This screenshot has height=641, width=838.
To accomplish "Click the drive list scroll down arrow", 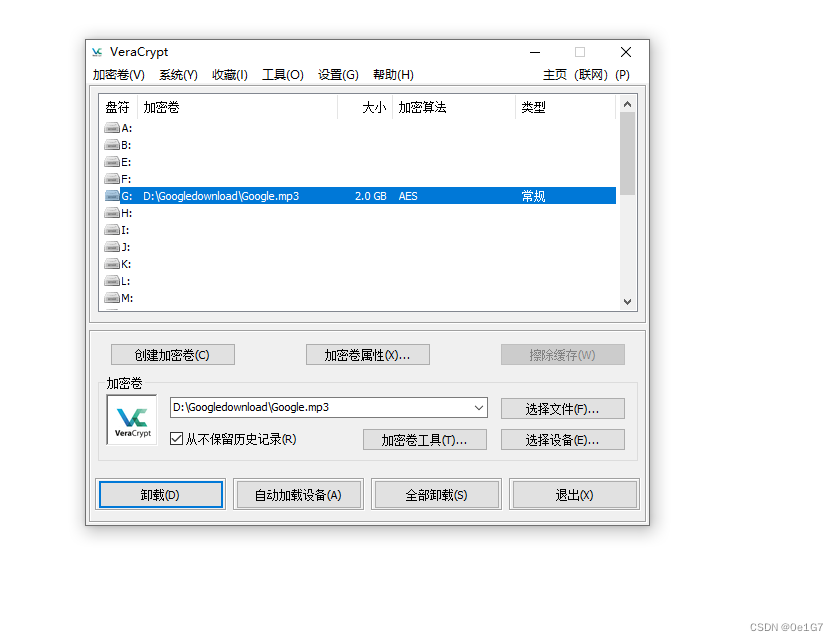I will [627, 302].
